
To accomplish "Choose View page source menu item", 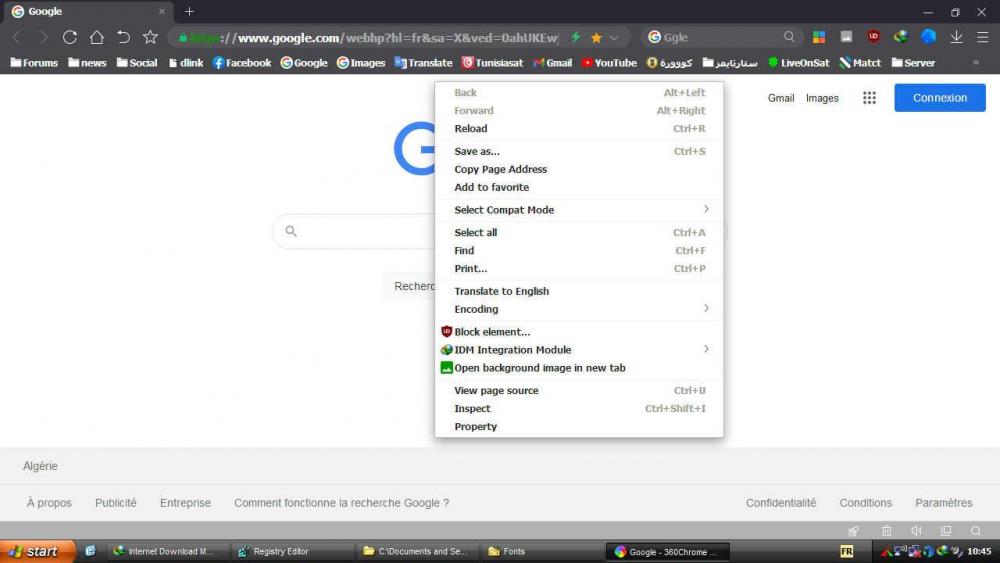I will click(579, 391).
